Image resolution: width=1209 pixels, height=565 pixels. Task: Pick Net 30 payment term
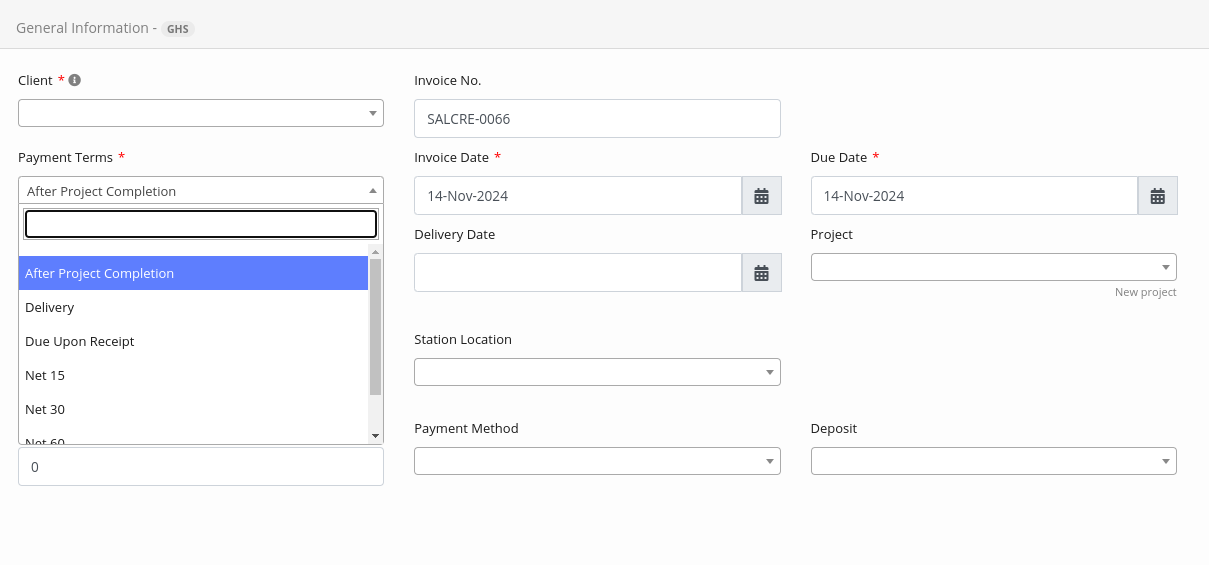45,409
